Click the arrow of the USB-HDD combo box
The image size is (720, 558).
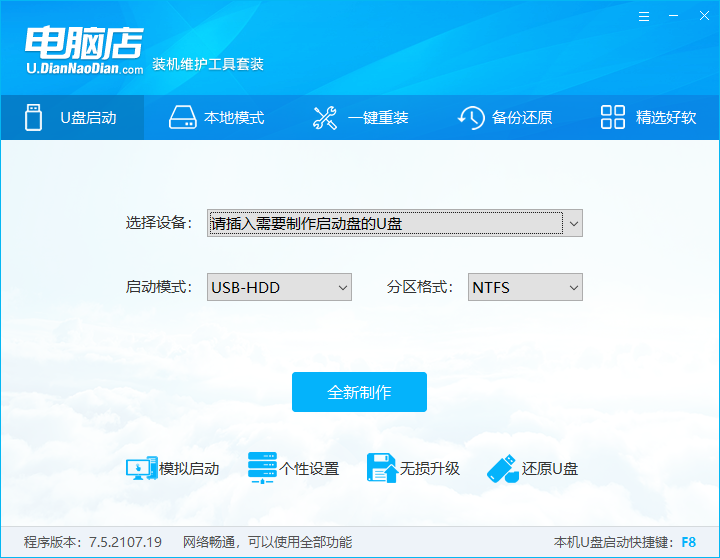coord(343,288)
